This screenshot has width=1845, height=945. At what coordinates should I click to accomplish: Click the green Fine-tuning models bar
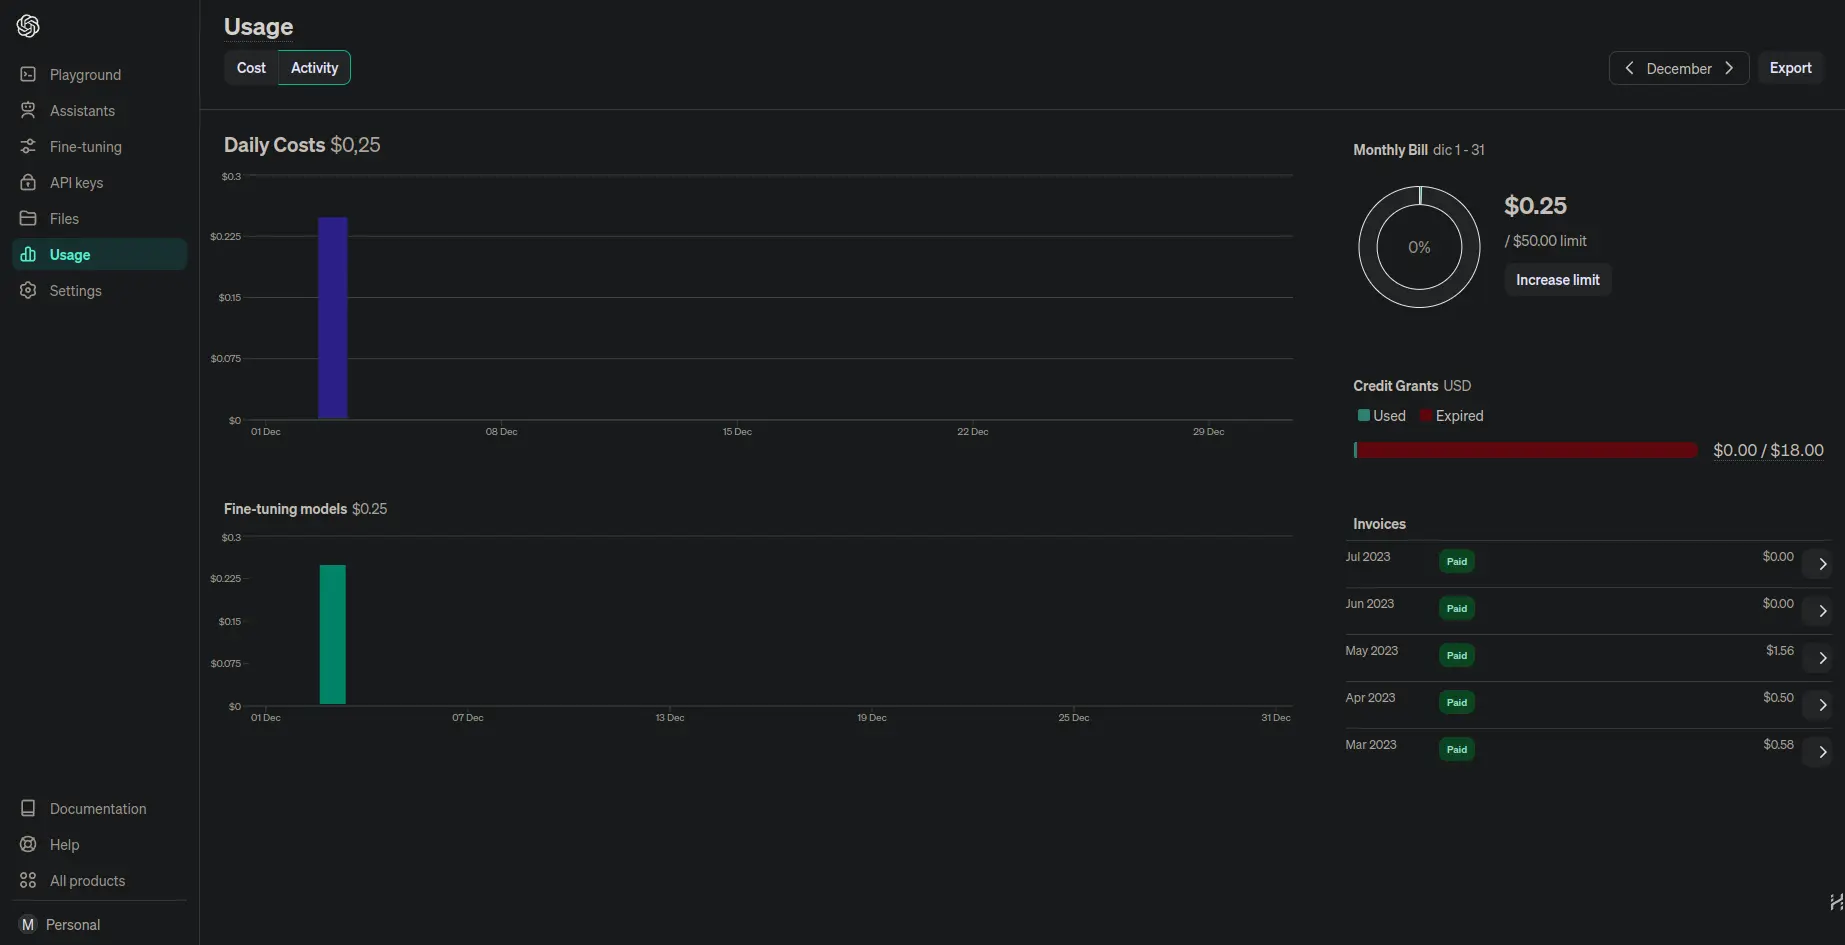[333, 635]
